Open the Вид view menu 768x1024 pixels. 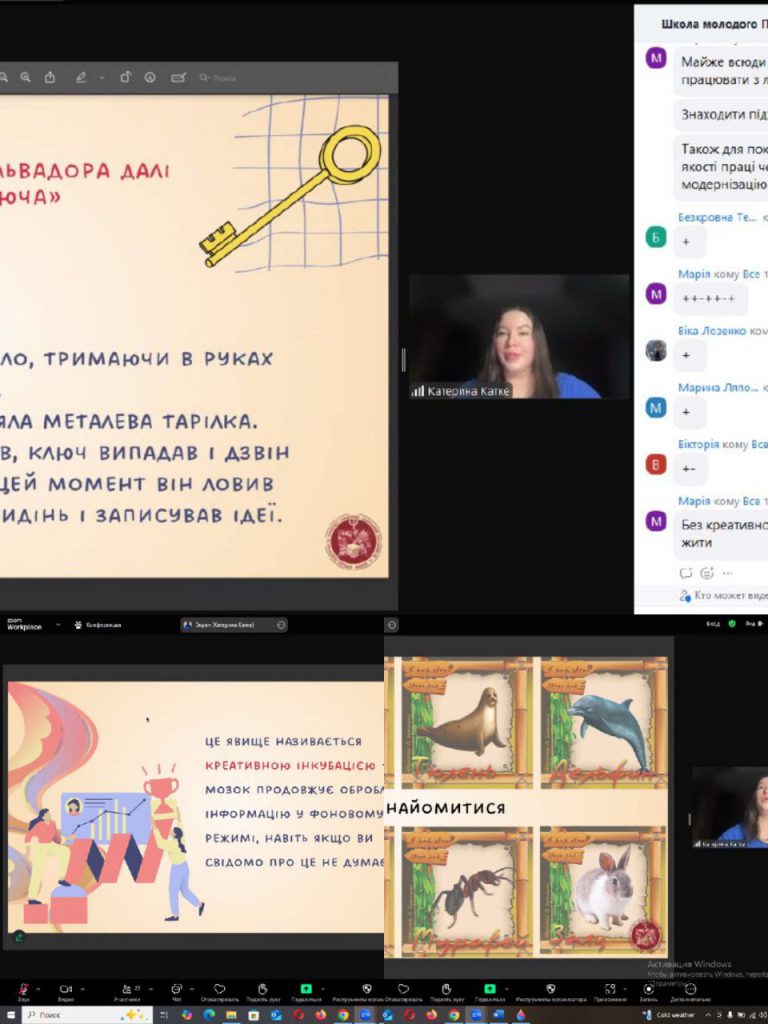coord(752,624)
